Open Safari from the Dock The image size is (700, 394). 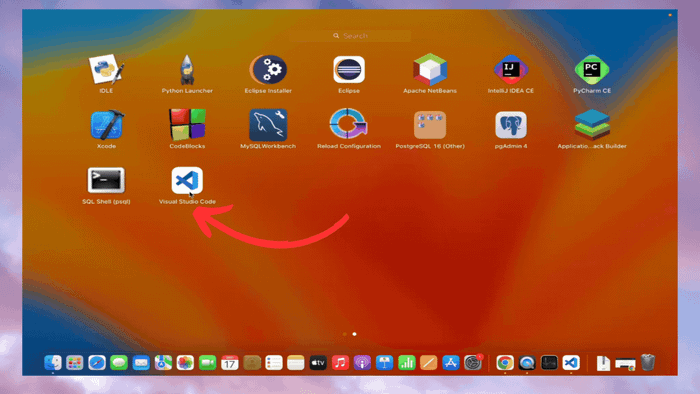point(97,363)
